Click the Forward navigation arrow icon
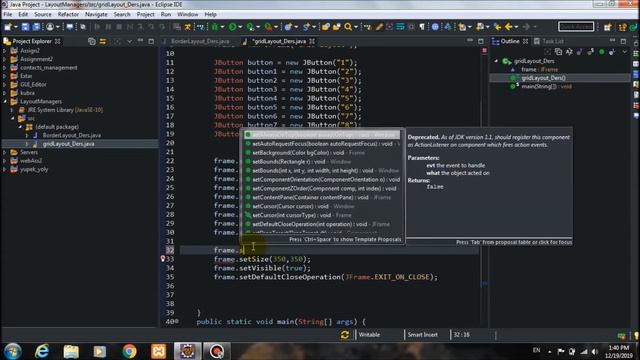This screenshot has height=360, width=640. [526, 27]
